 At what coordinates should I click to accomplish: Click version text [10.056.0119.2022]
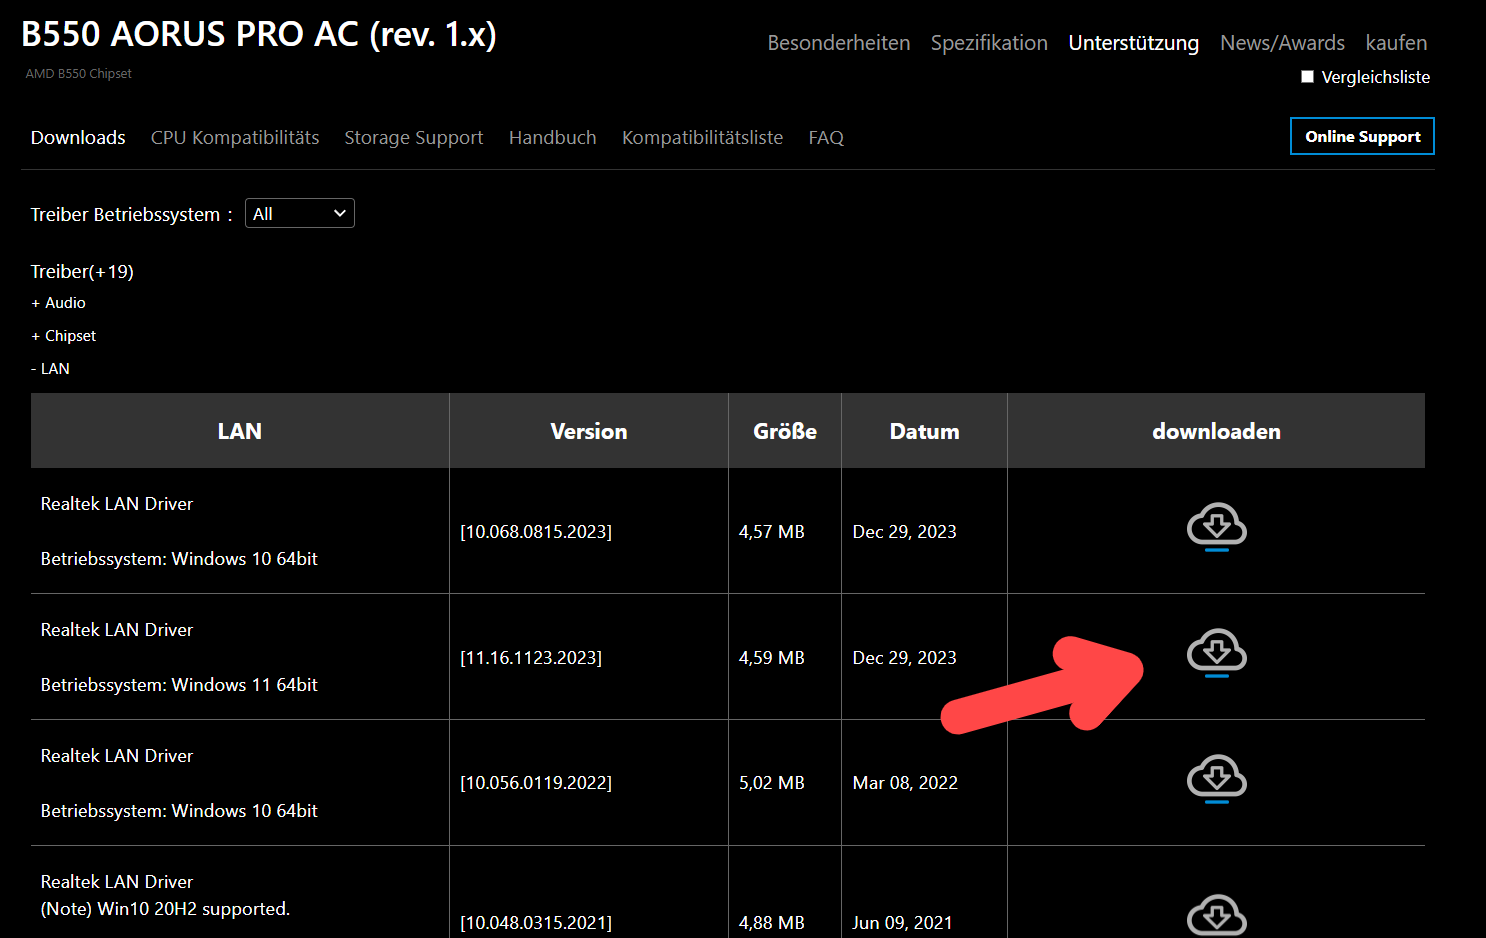[x=536, y=783]
